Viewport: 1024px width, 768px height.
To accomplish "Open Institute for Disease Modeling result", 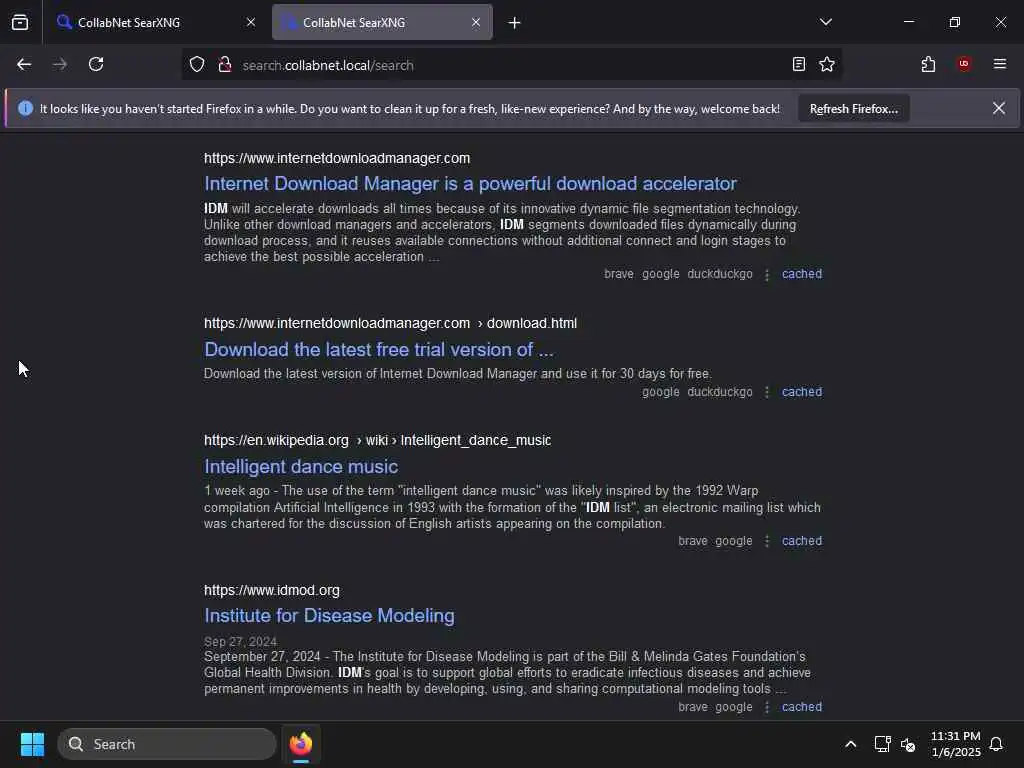I will point(329,615).
